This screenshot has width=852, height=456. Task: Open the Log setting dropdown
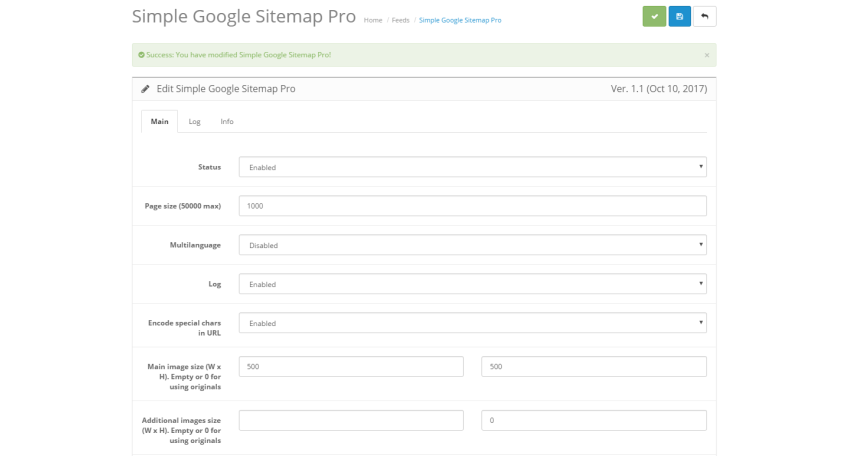[x=473, y=284]
